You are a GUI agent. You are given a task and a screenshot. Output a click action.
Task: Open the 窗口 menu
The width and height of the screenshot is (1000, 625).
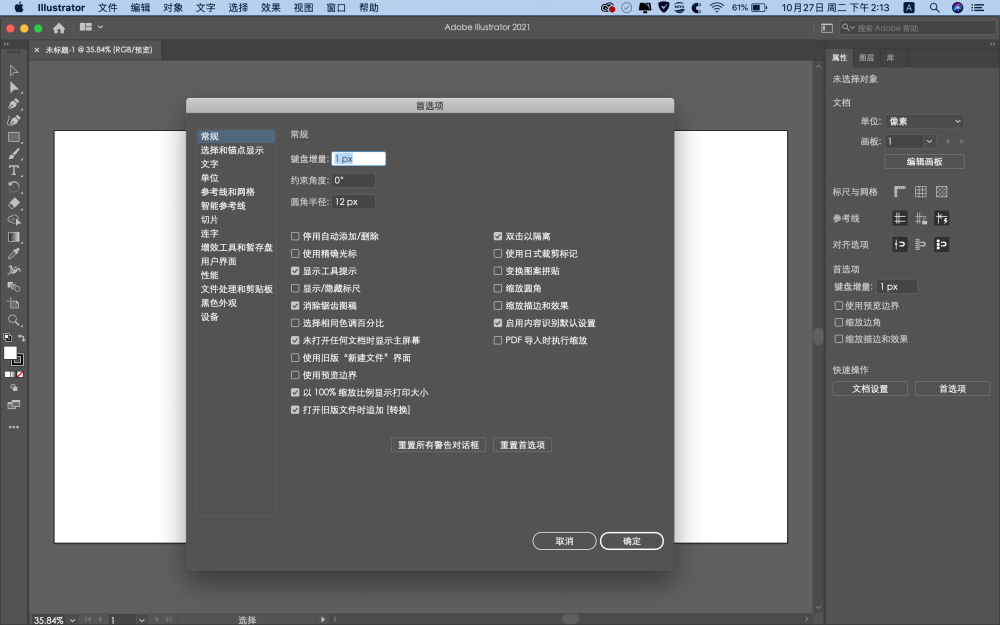coord(335,8)
